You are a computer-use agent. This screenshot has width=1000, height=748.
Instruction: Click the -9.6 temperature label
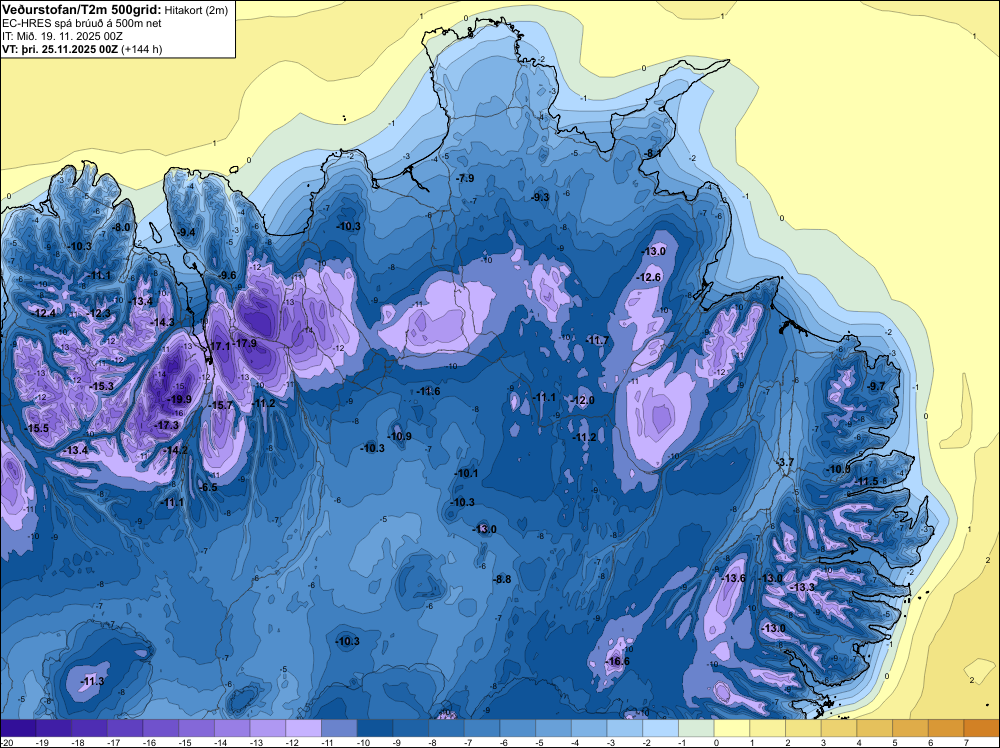pyautogui.click(x=227, y=275)
